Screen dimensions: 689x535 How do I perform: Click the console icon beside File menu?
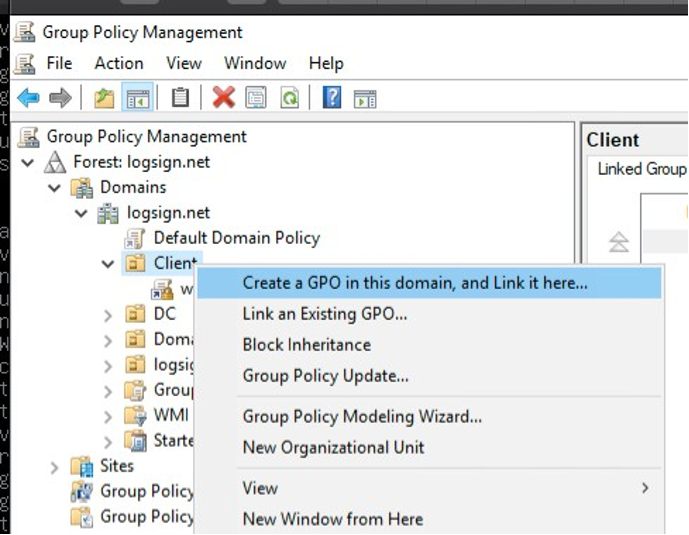25,64
